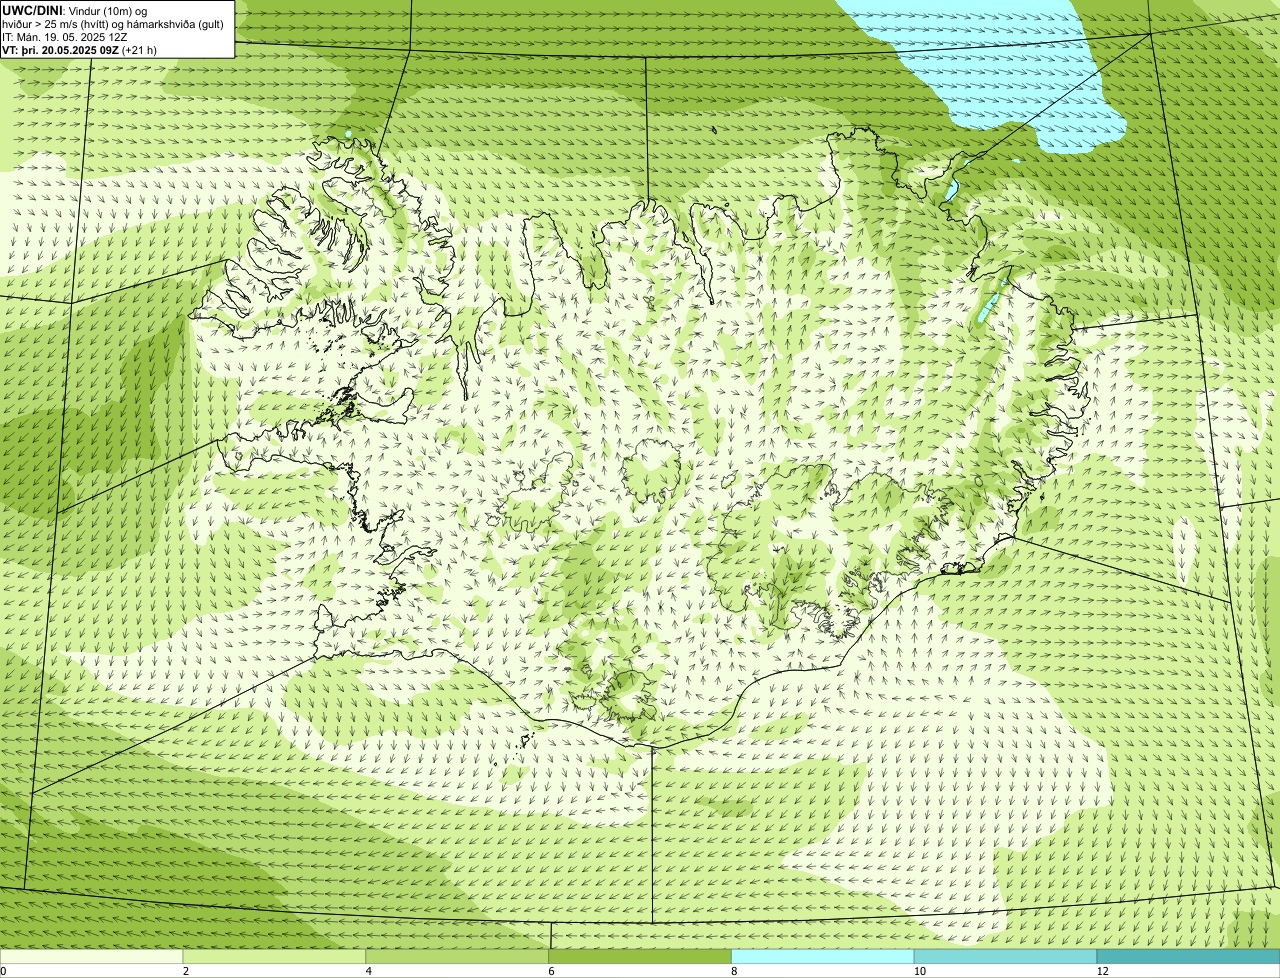Click the legend scale label '2'

(186, 971)
